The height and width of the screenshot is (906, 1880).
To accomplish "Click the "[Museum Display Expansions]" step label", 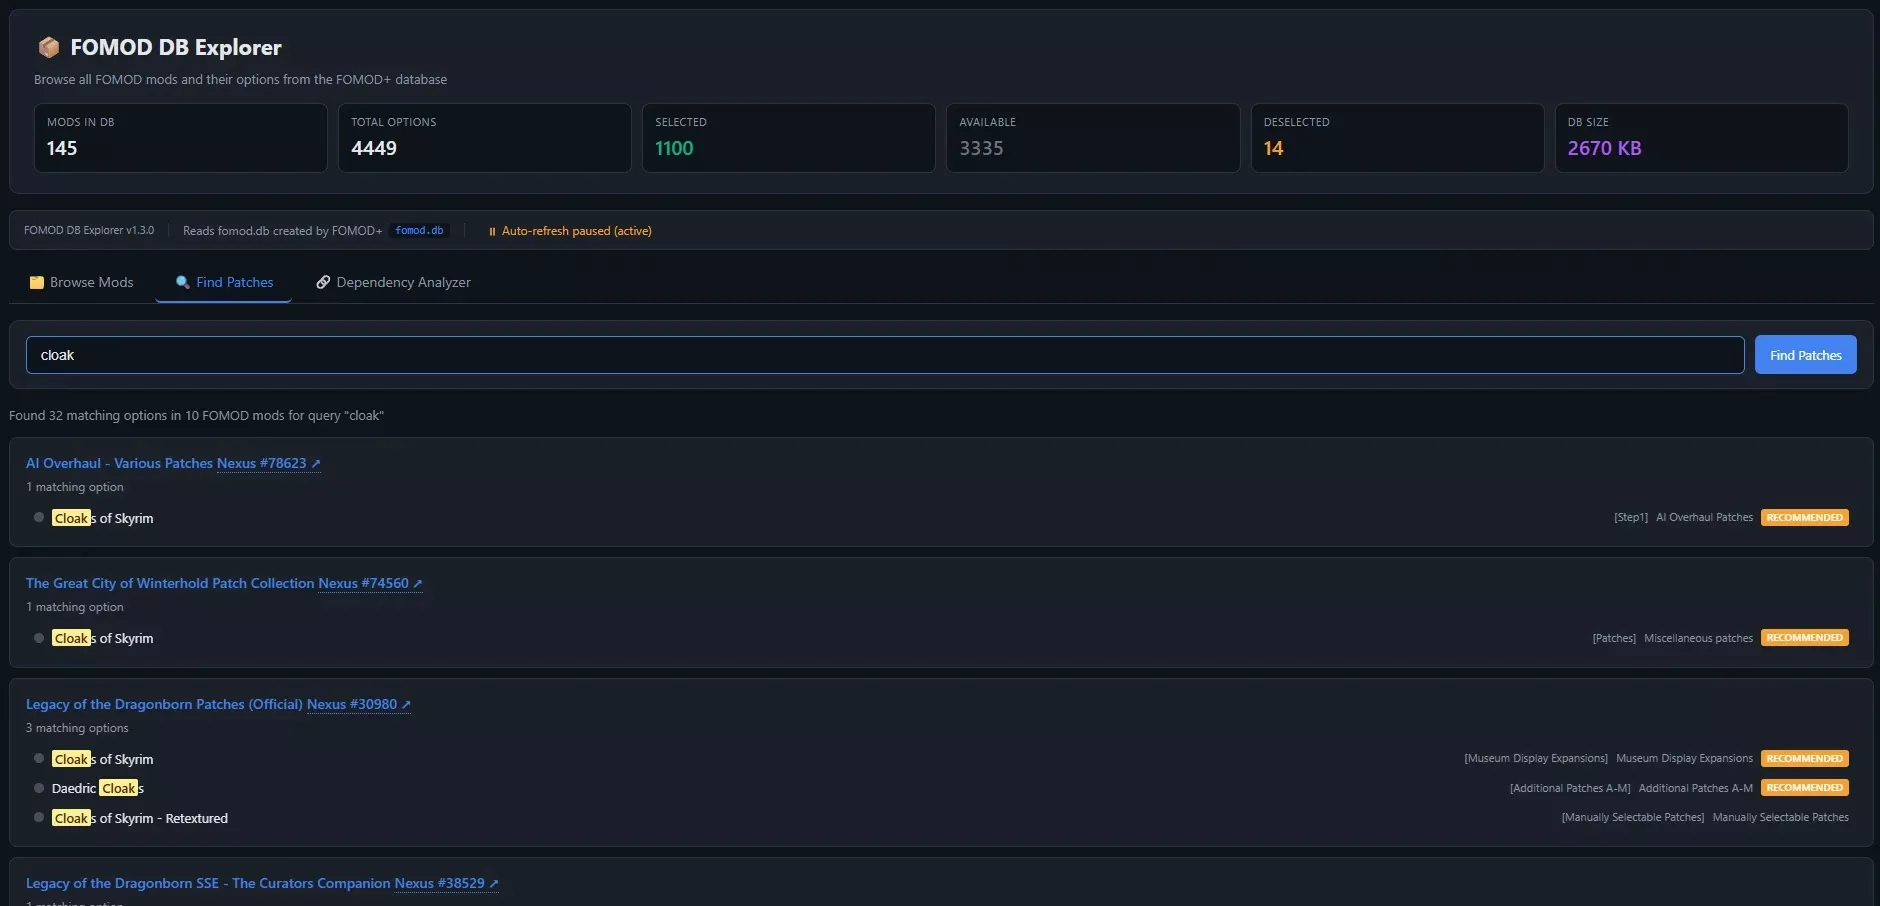I will coord(1536,759).
